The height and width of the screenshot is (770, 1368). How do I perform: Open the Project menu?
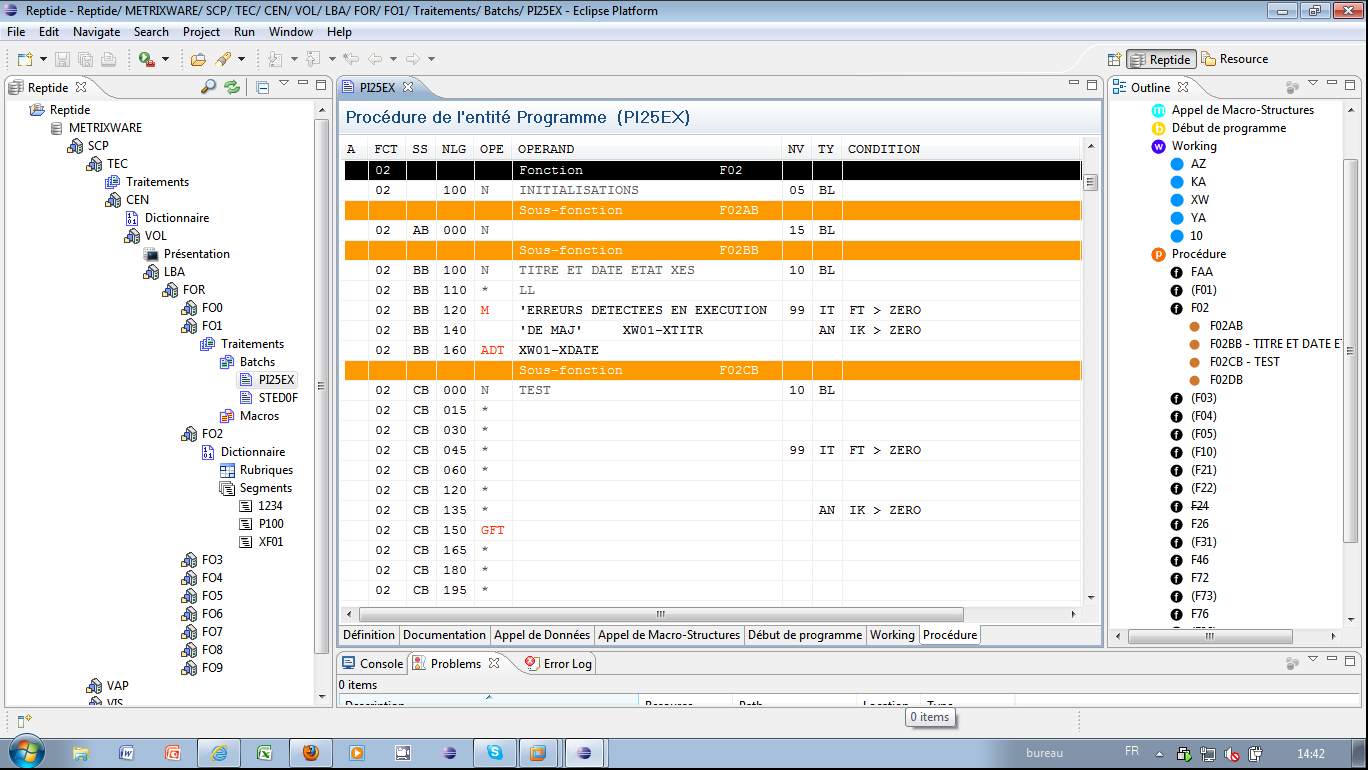pyautogui.click(x=202, y=32)
